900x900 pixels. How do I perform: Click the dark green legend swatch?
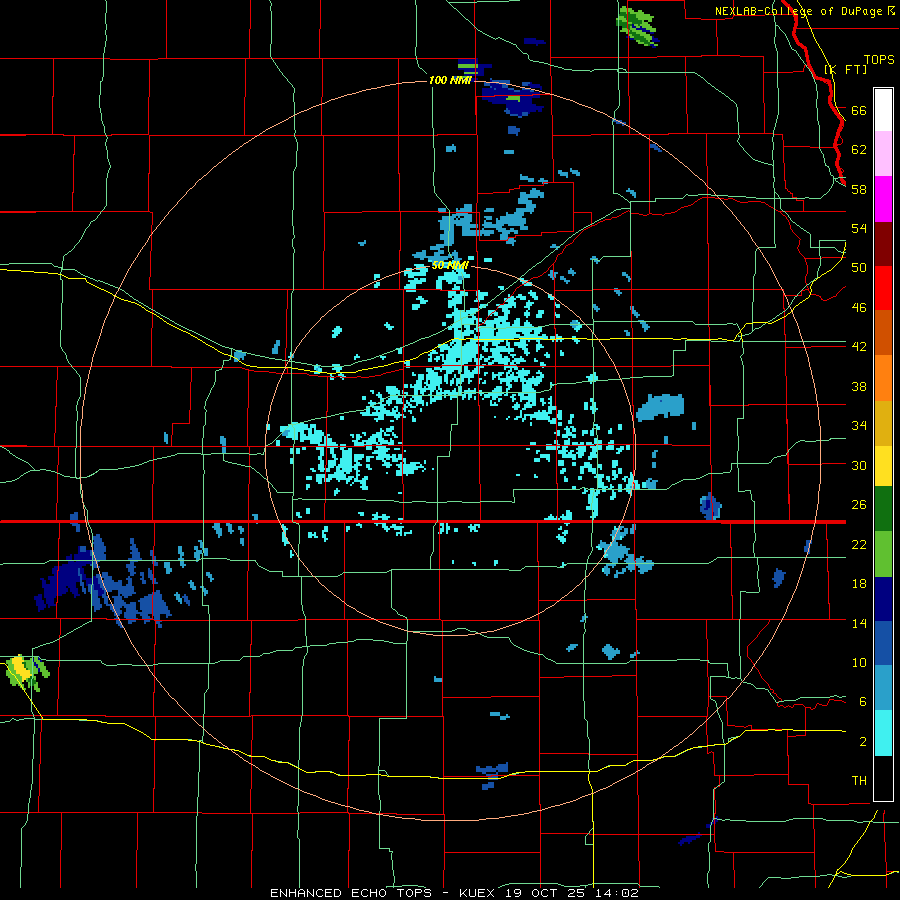point(883,509)
